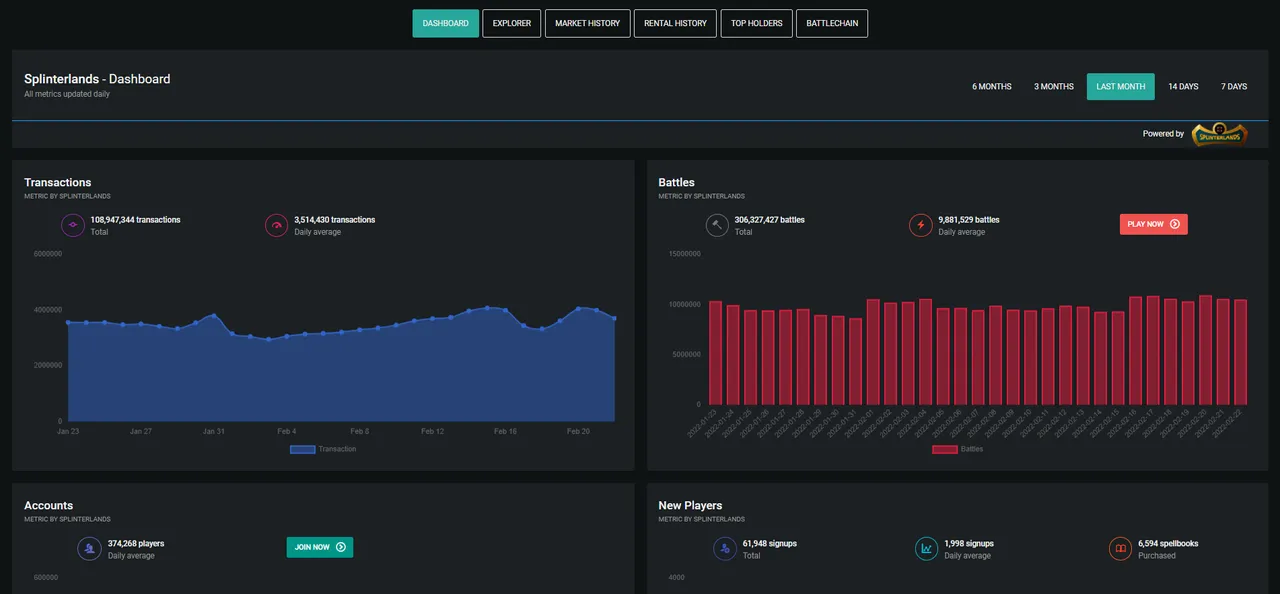Click the Jan 31 peak point on Transactions line
The image size is (1280, 594).
tap(213, 316)
